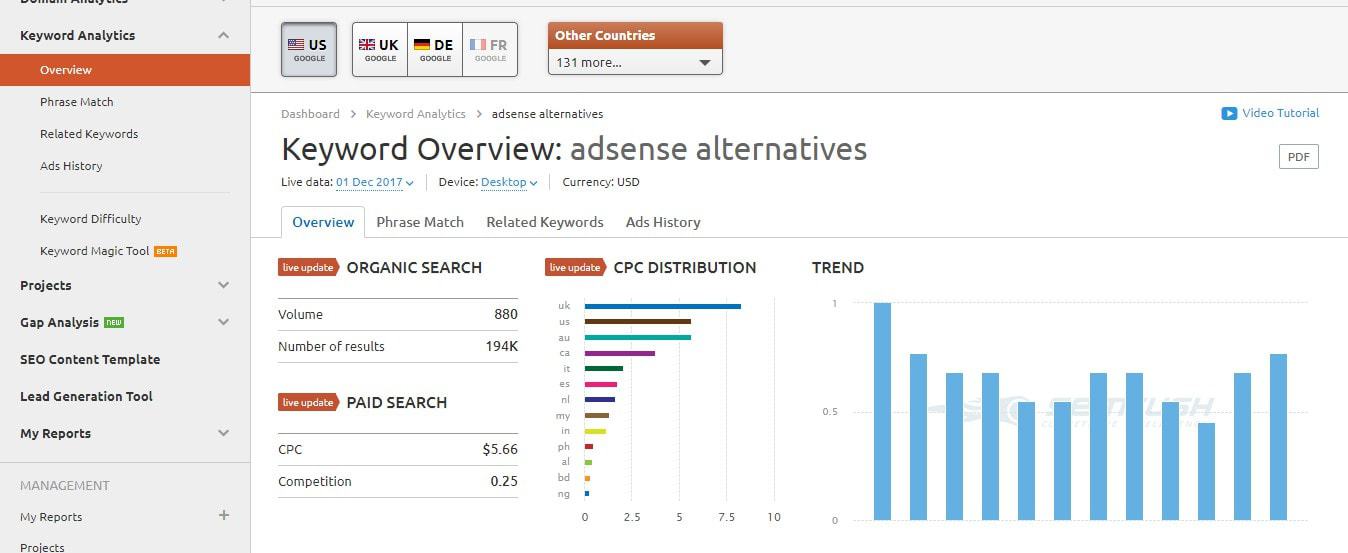Open SEO Content Template in the sidebar
The width and height of the screenshot is (1348, 553).
(x=90, y=359)
